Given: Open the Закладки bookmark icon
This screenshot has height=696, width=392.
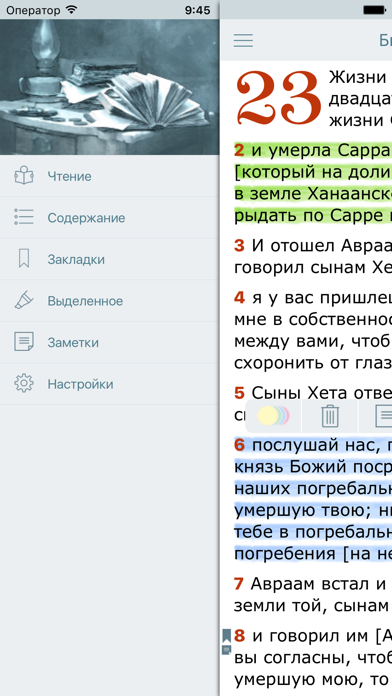Looking at the screenshot, I should point(24,259).
